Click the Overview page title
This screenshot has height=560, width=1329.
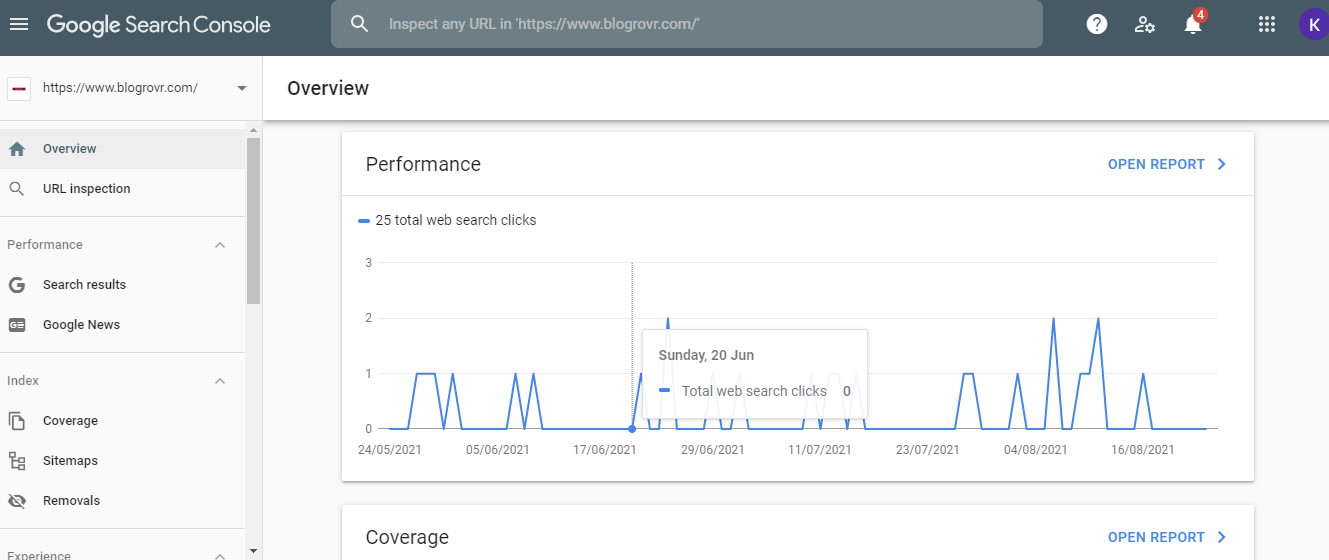tap(328, 88)
